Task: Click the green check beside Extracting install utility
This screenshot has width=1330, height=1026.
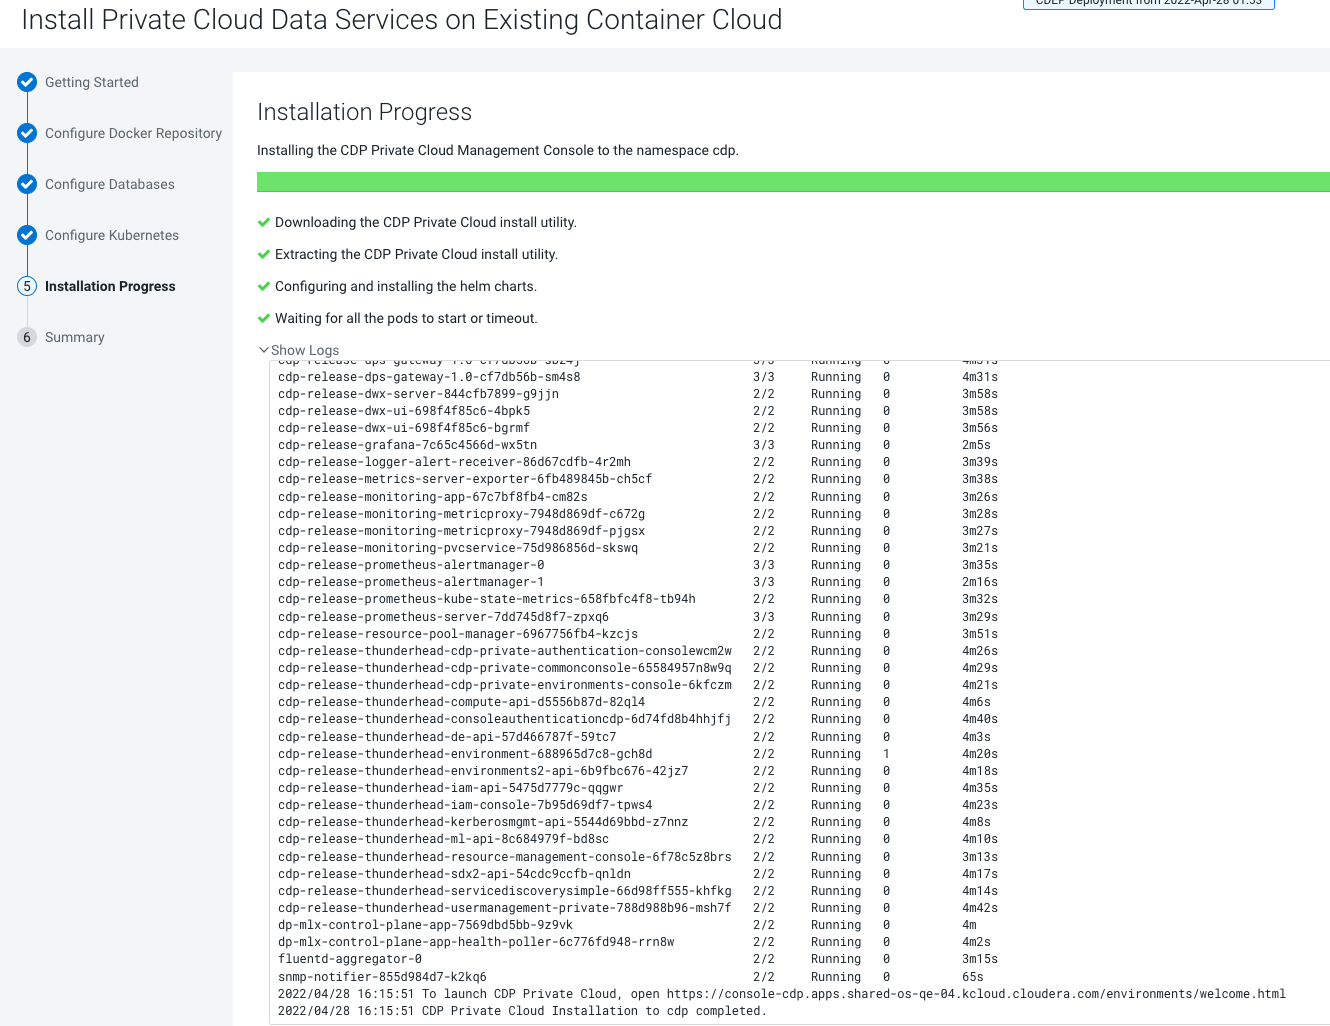Action: 264,254
